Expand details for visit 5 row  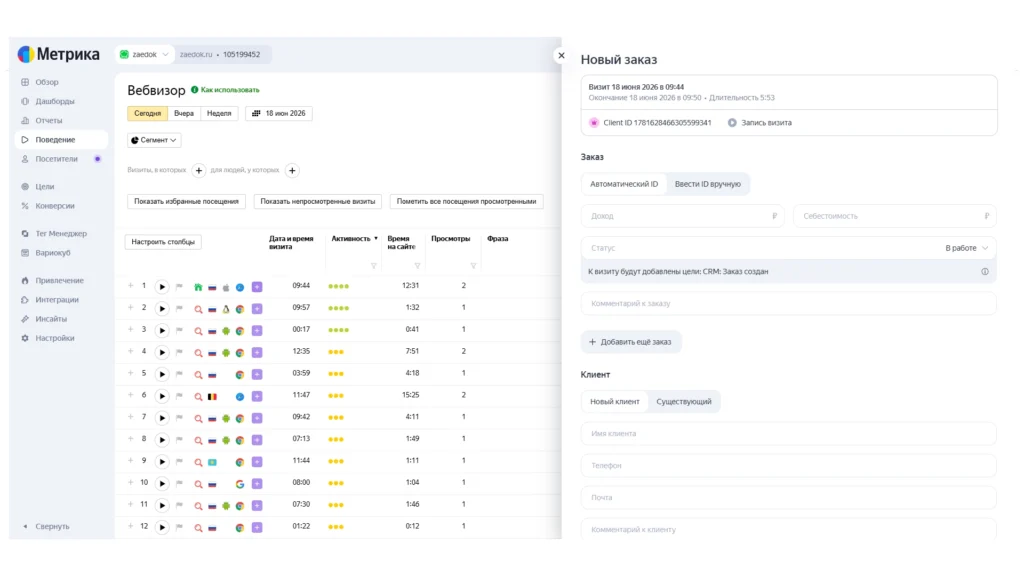(131, 374)
